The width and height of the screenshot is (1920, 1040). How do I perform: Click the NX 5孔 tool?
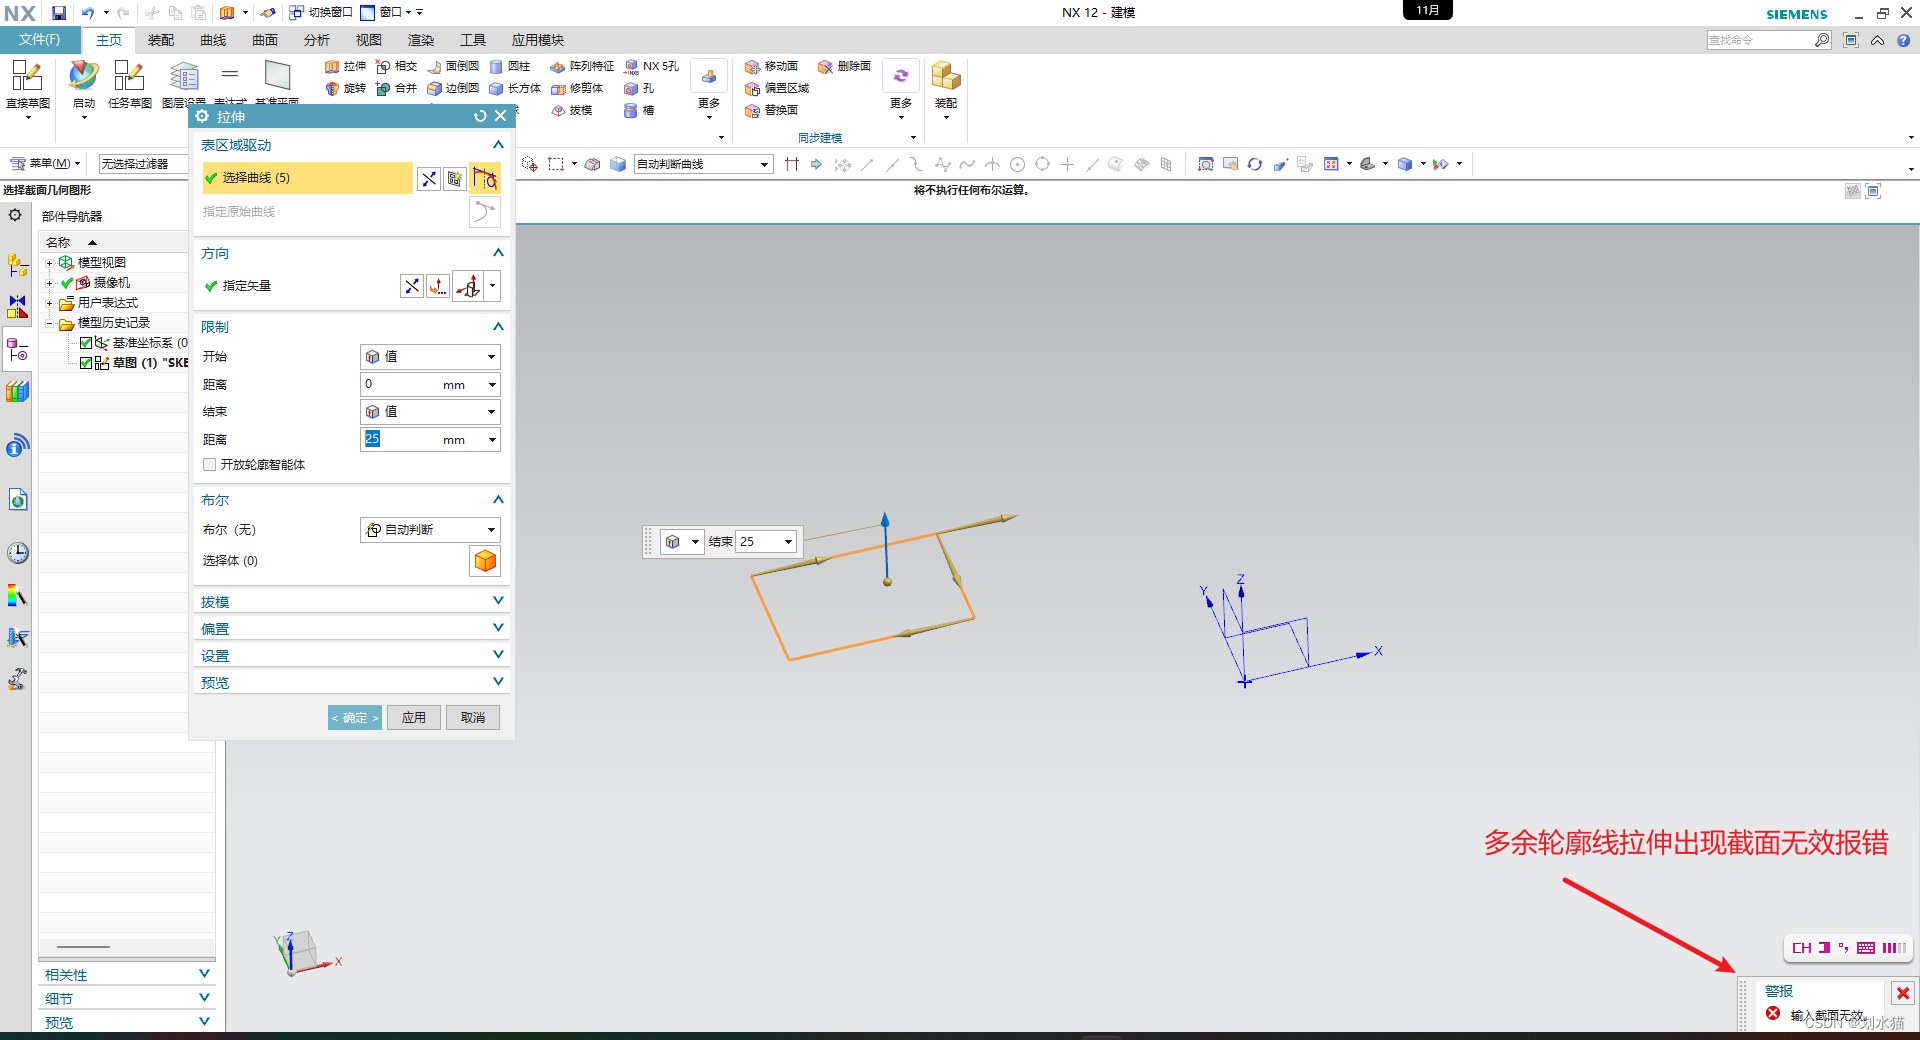[651, 66]
